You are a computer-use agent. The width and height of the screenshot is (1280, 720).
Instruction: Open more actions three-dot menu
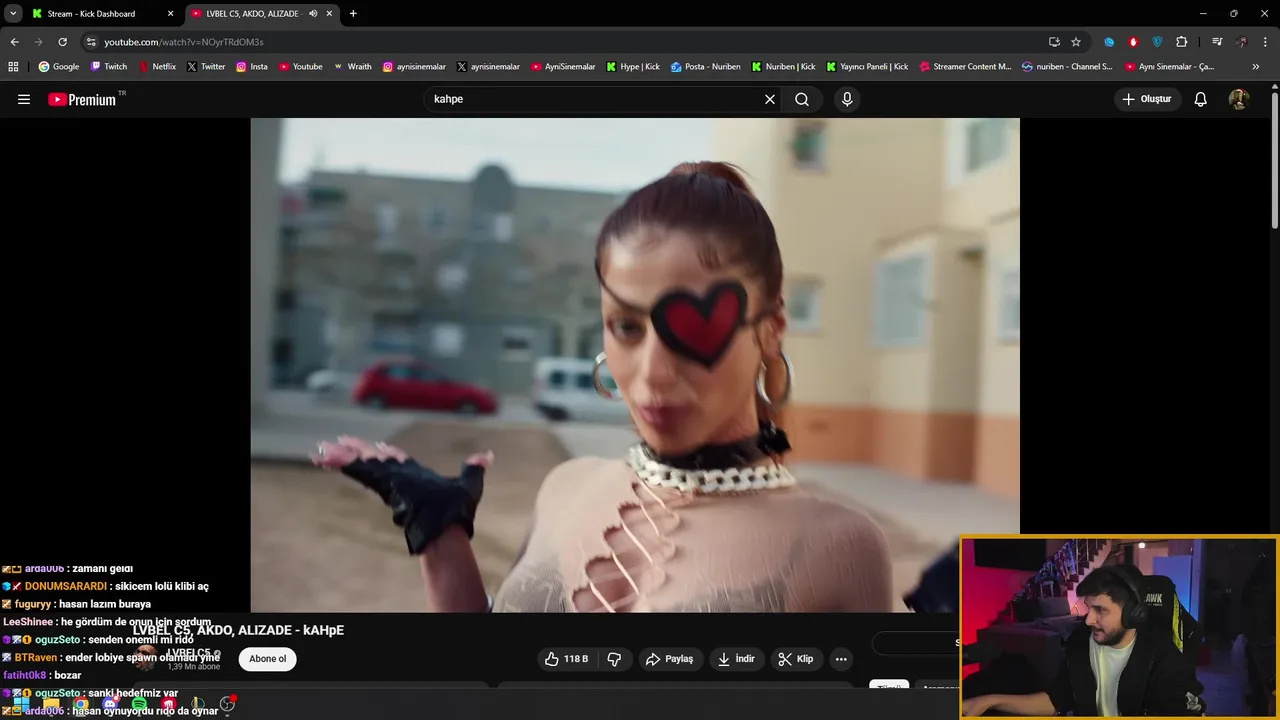[841, 659]
